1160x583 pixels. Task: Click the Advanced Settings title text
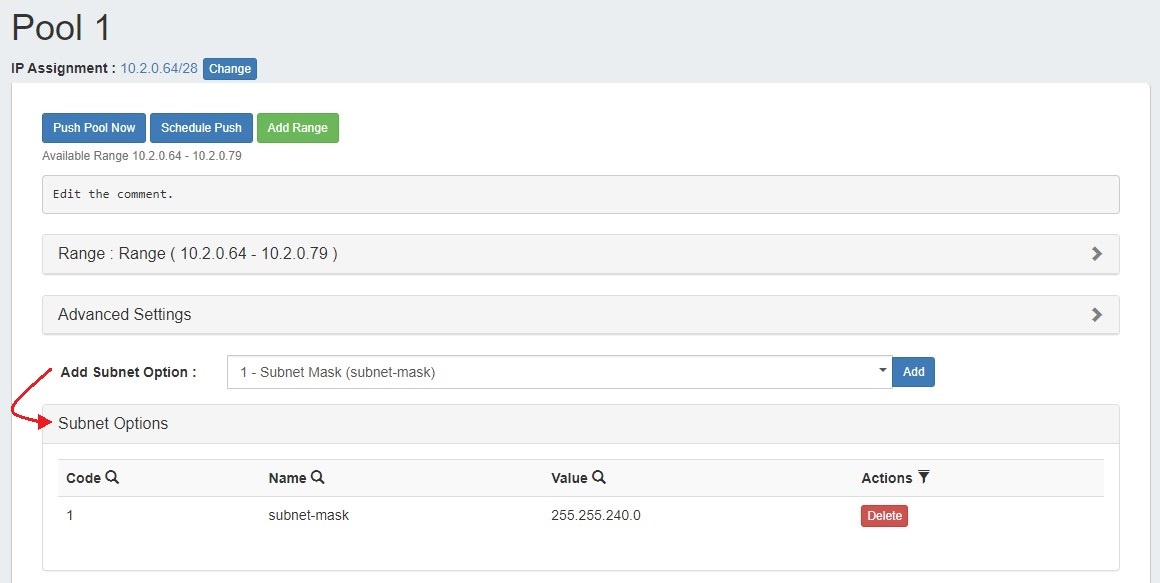(x=125, y=314)
